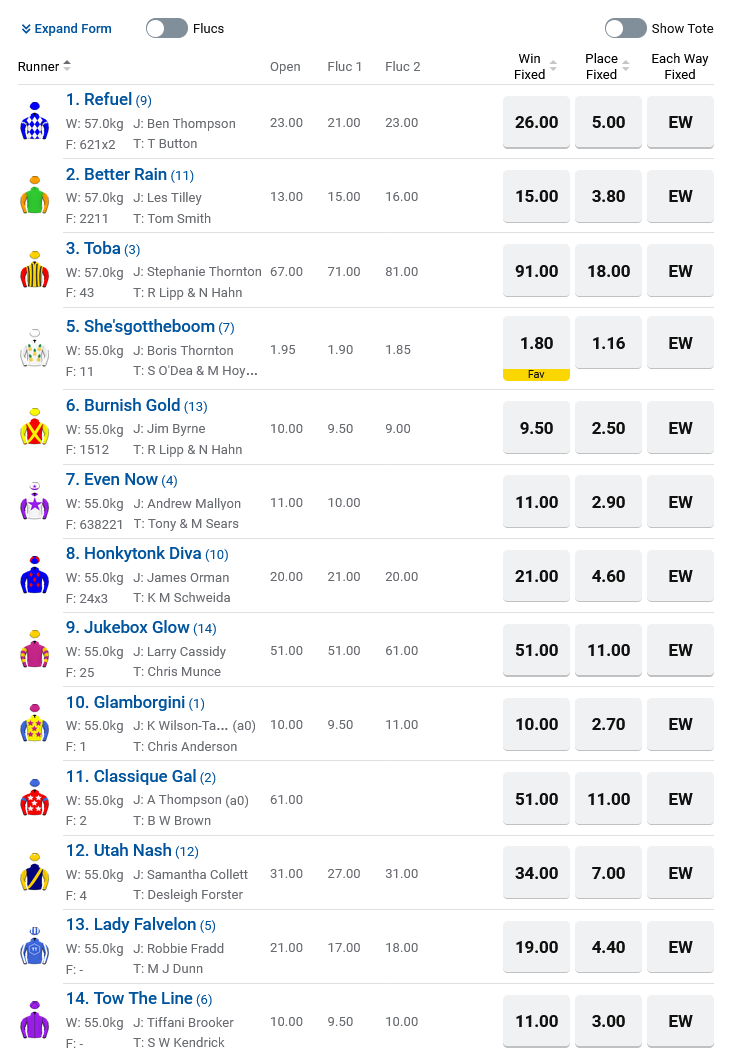
Task: Click Honkytonk Diva's blue silk icon
Action: (35, 575)
